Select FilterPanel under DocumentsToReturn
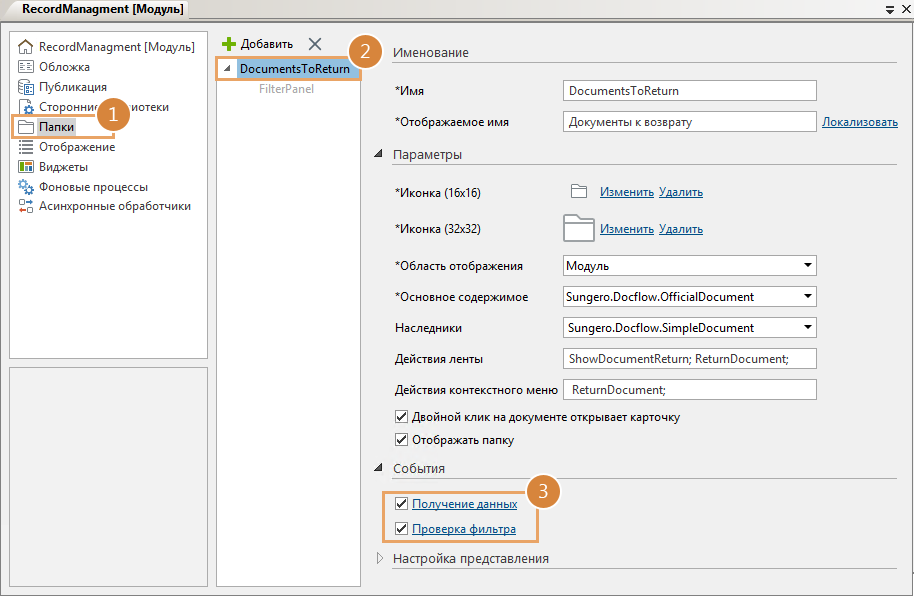Image resolution: width=914 pixels, height=597 pixels. click(x=286, y=88)
